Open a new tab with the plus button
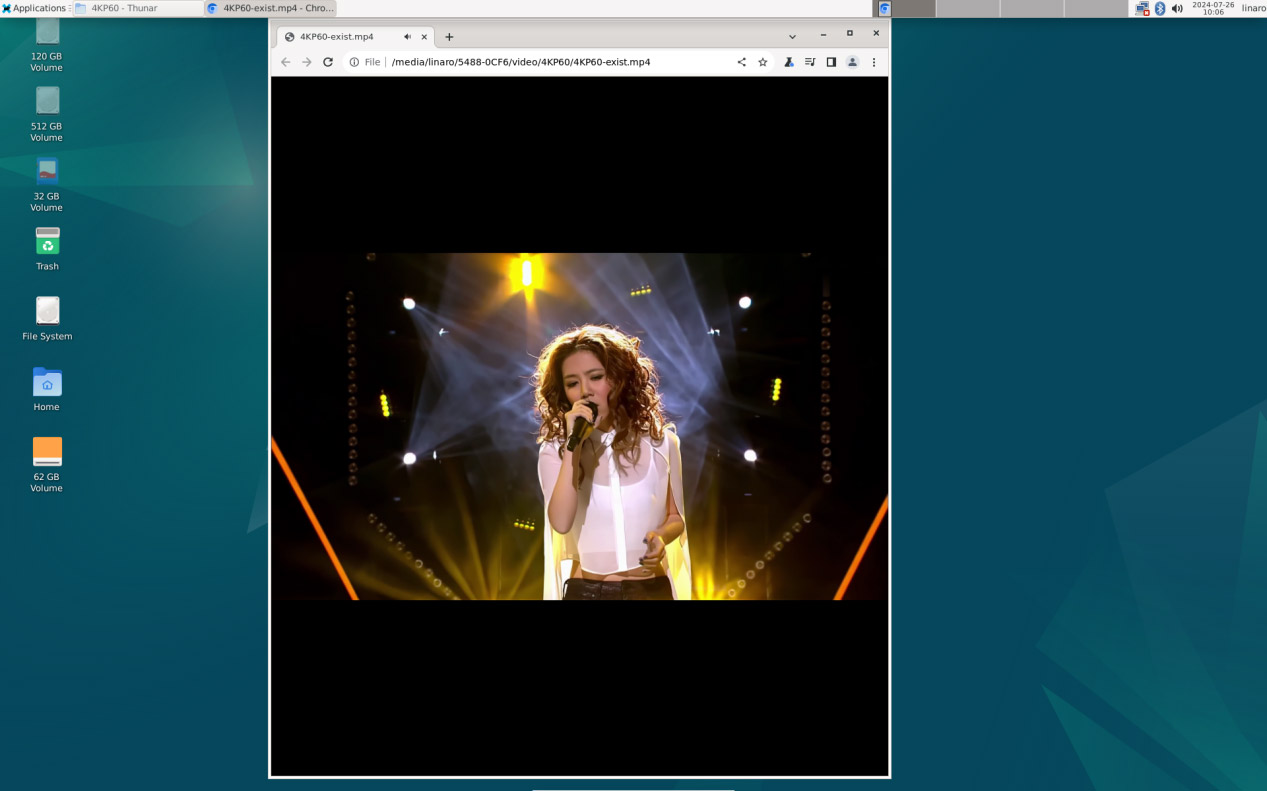This screenshot has height=791, width=1267. click(449, 37)
